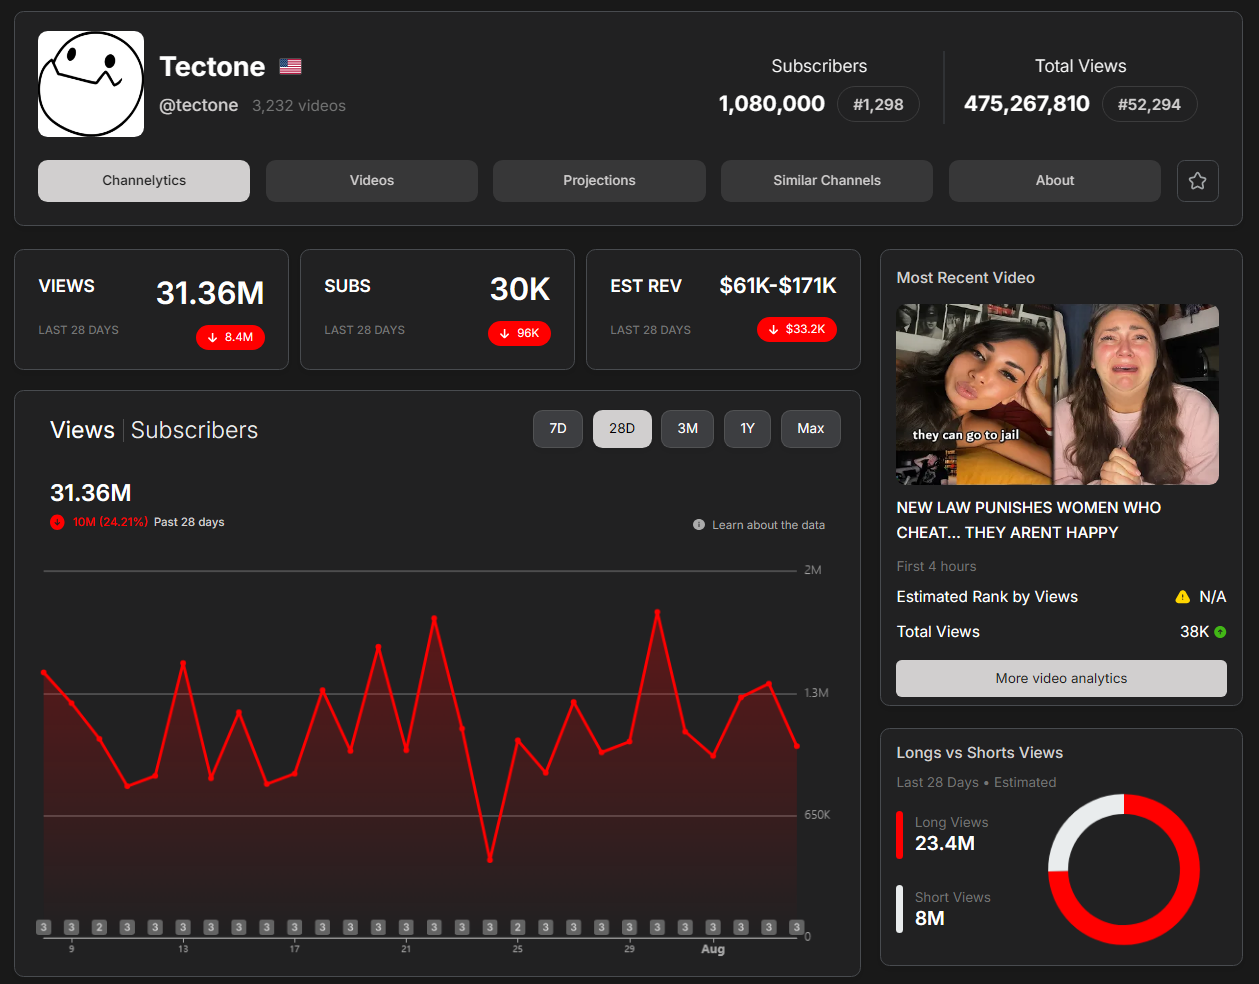This screenshot has height=984, width=1259.
Task: Click the #1,298 subscriber rank badge
Action: [x=878, y=104]
